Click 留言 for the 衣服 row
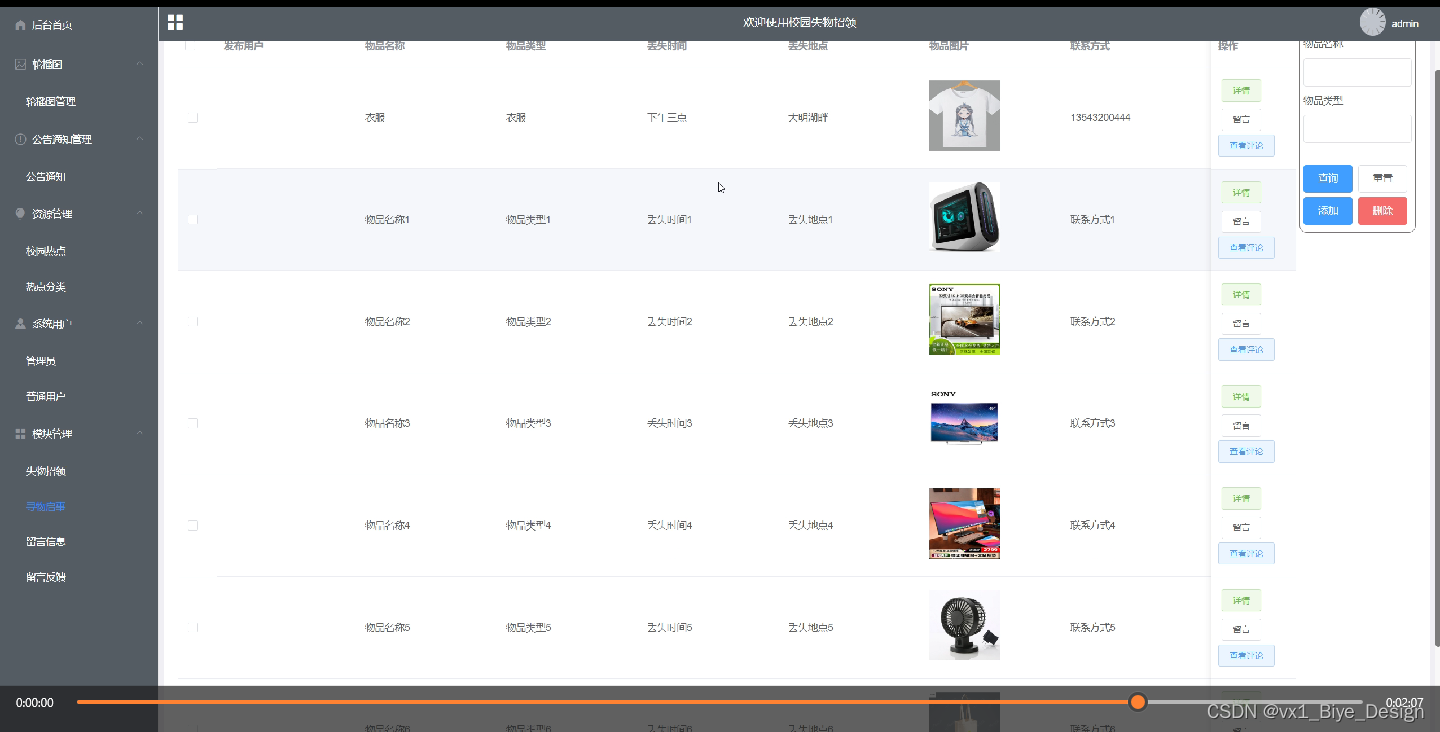The width and height of the screenshot is (1440, 732). (1241, 119)
